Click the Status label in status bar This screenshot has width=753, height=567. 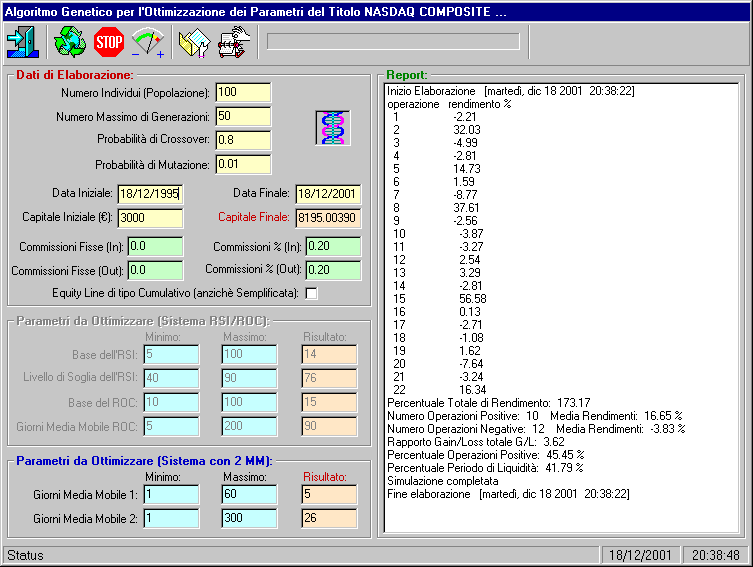25,555
